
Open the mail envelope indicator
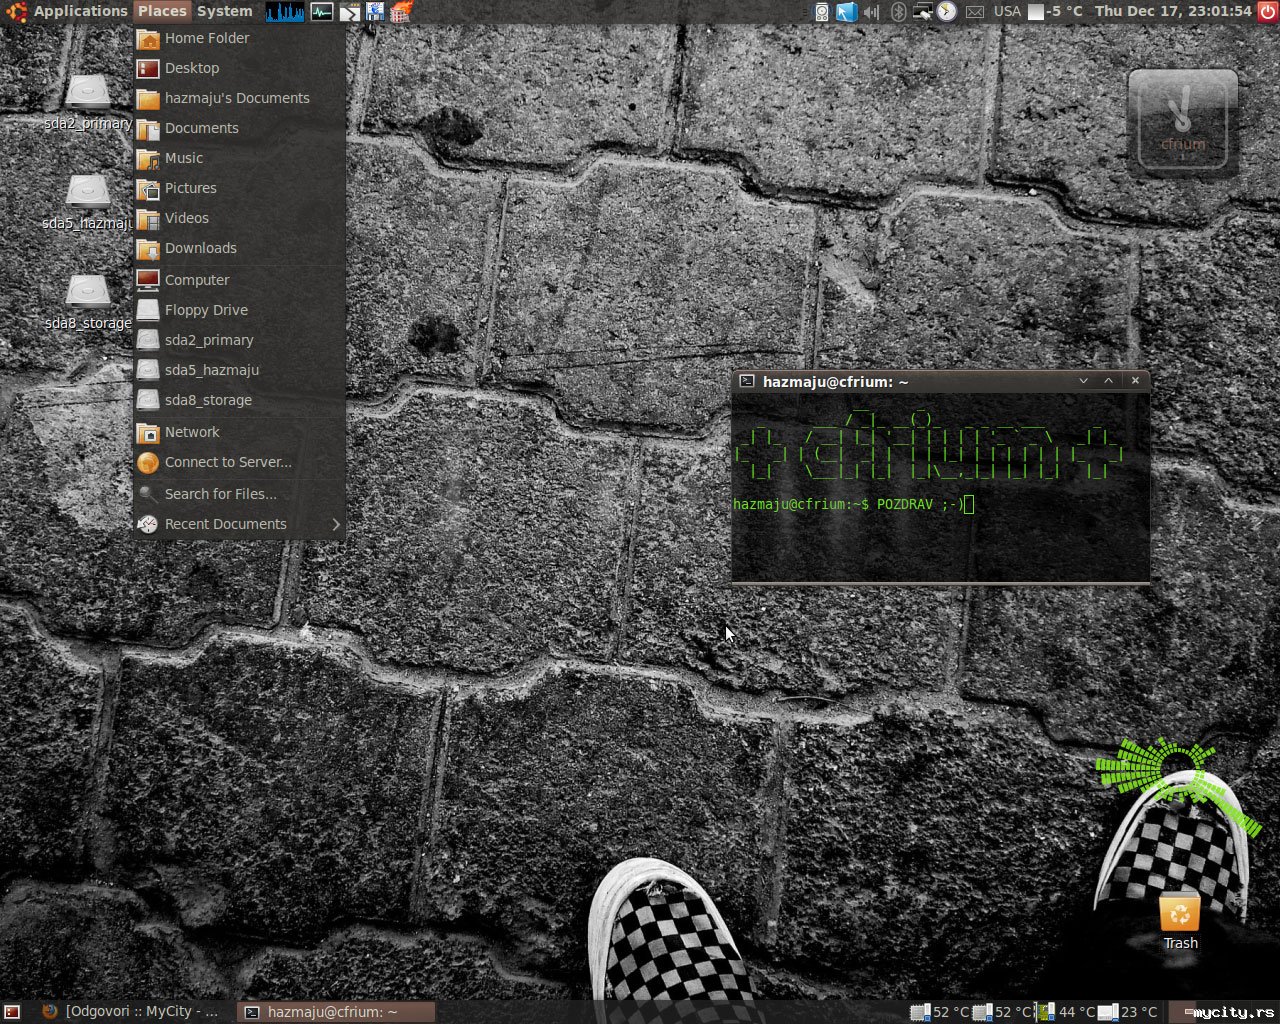tap(975, 11)
